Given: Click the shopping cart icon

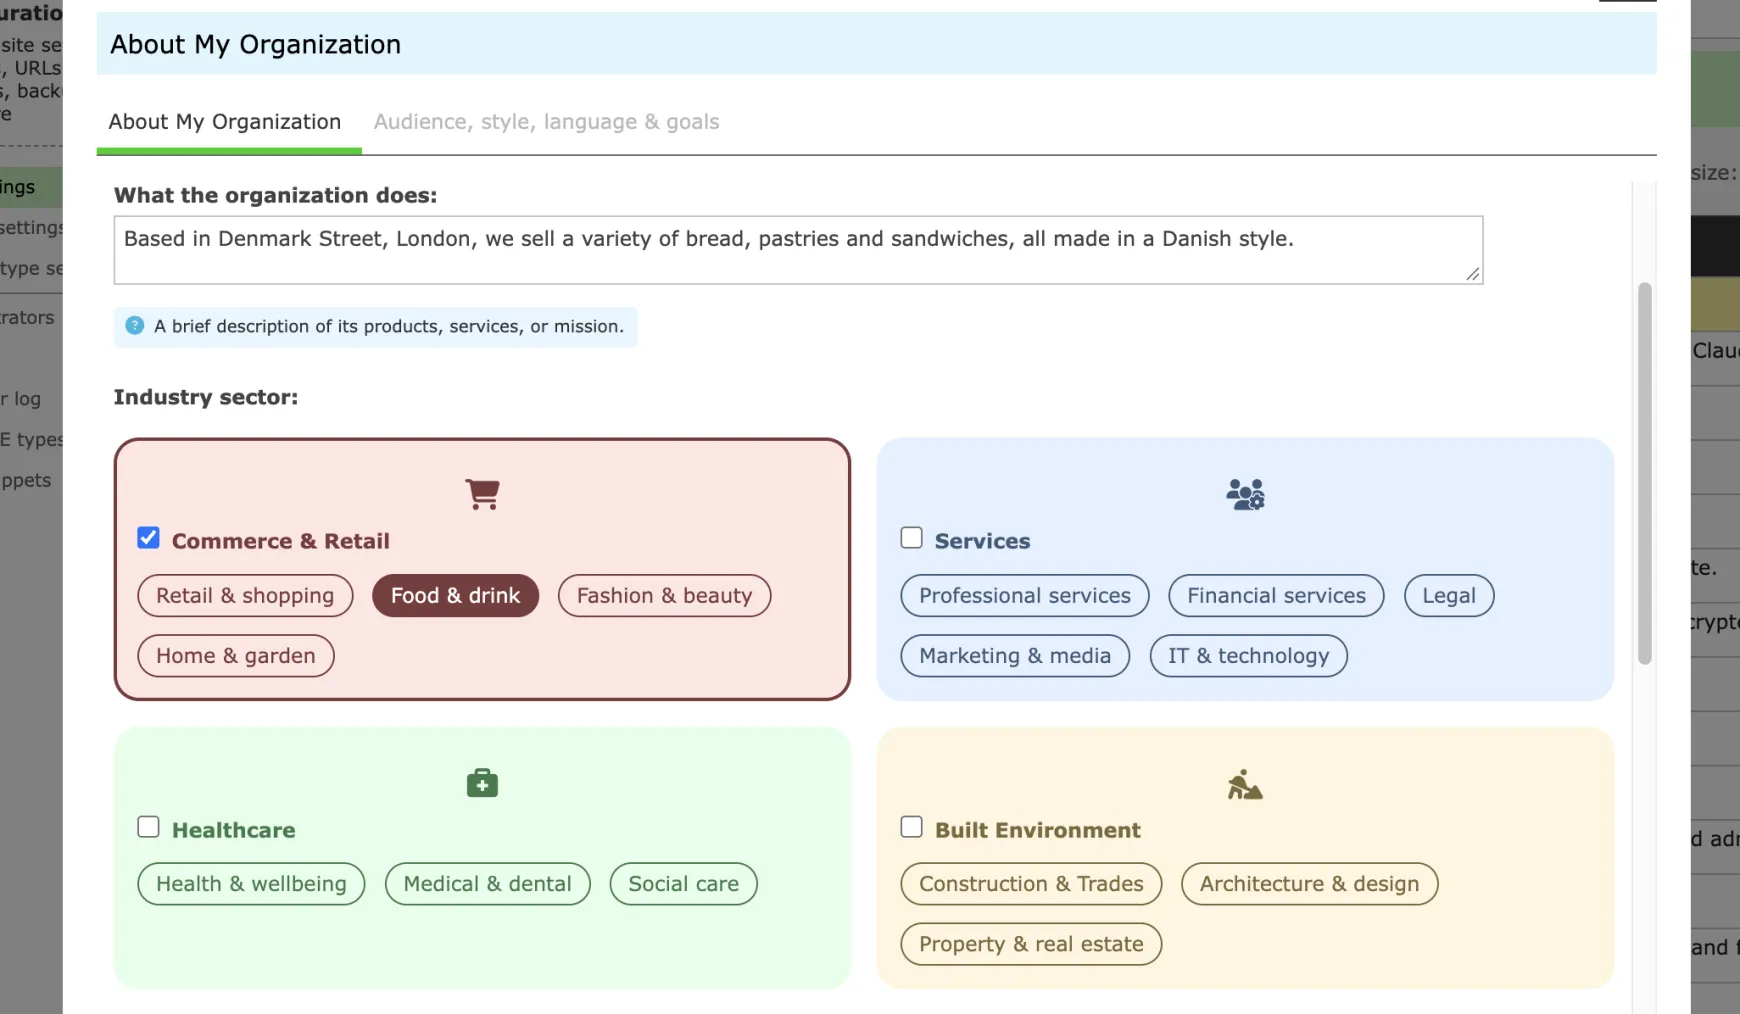Looking at the screenshot, I should point(482,494).
